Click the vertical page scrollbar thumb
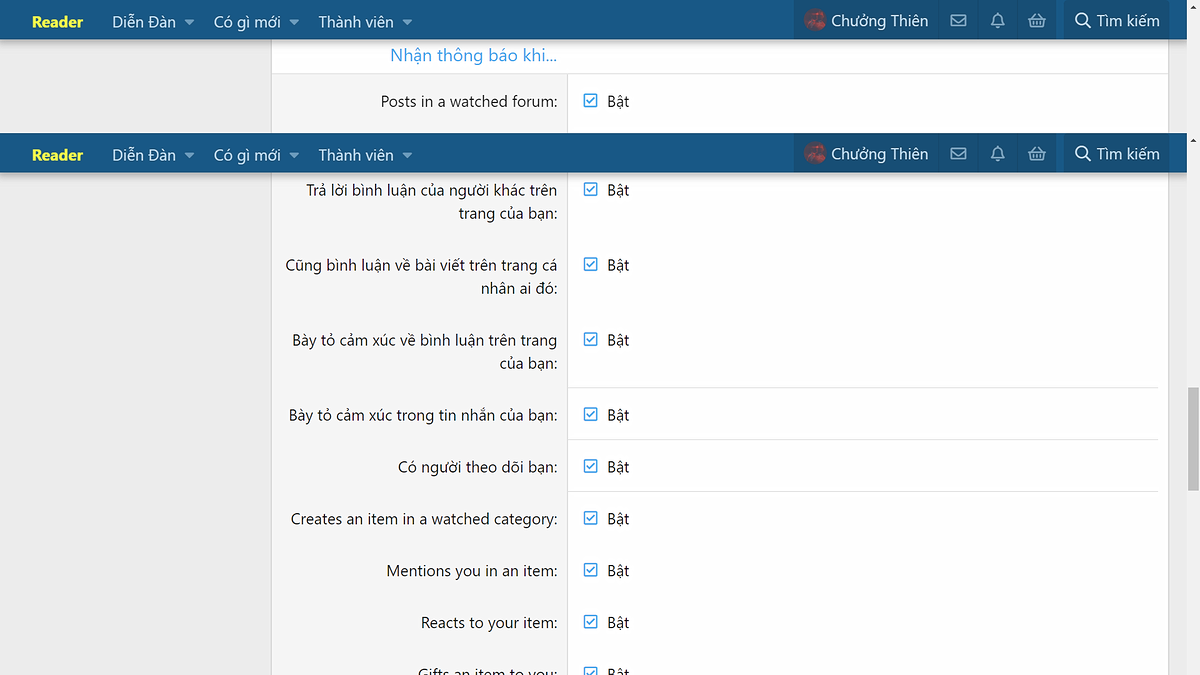The height and width of the screenshot is (675, 1200). pyautogui.click(x=1192, y=440)
